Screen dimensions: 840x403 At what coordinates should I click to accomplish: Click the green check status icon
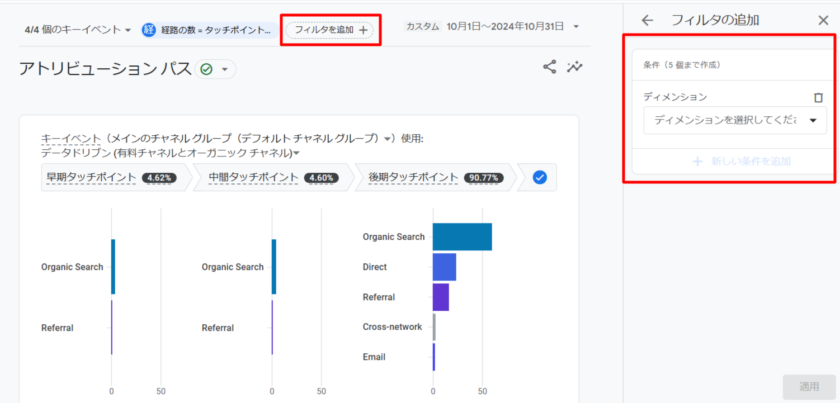[206, 69]
